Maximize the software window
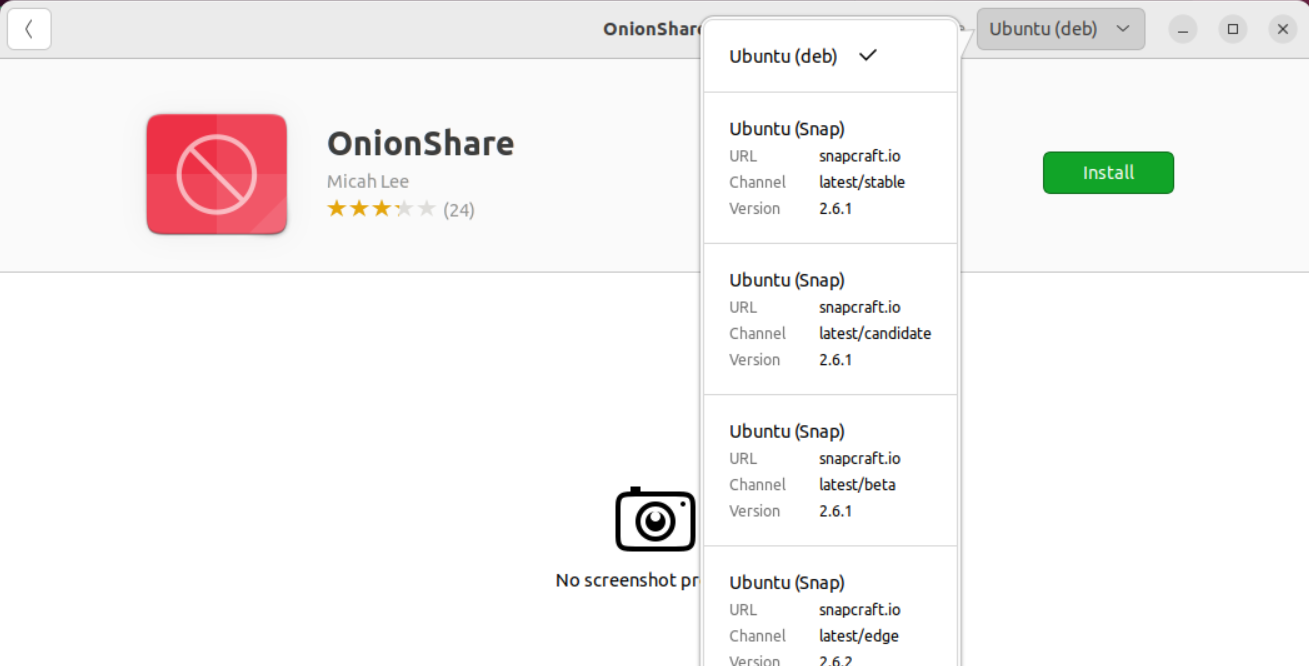The width and height of the screenshot is (1309, 666). [x=1233, y=30]
